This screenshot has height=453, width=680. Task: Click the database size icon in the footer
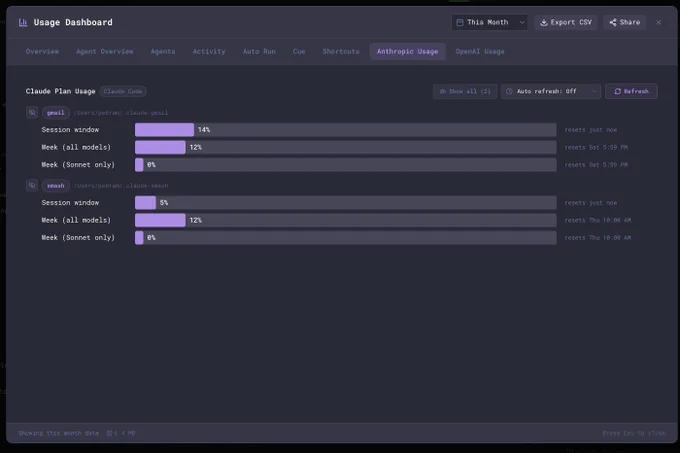point(109,433)
